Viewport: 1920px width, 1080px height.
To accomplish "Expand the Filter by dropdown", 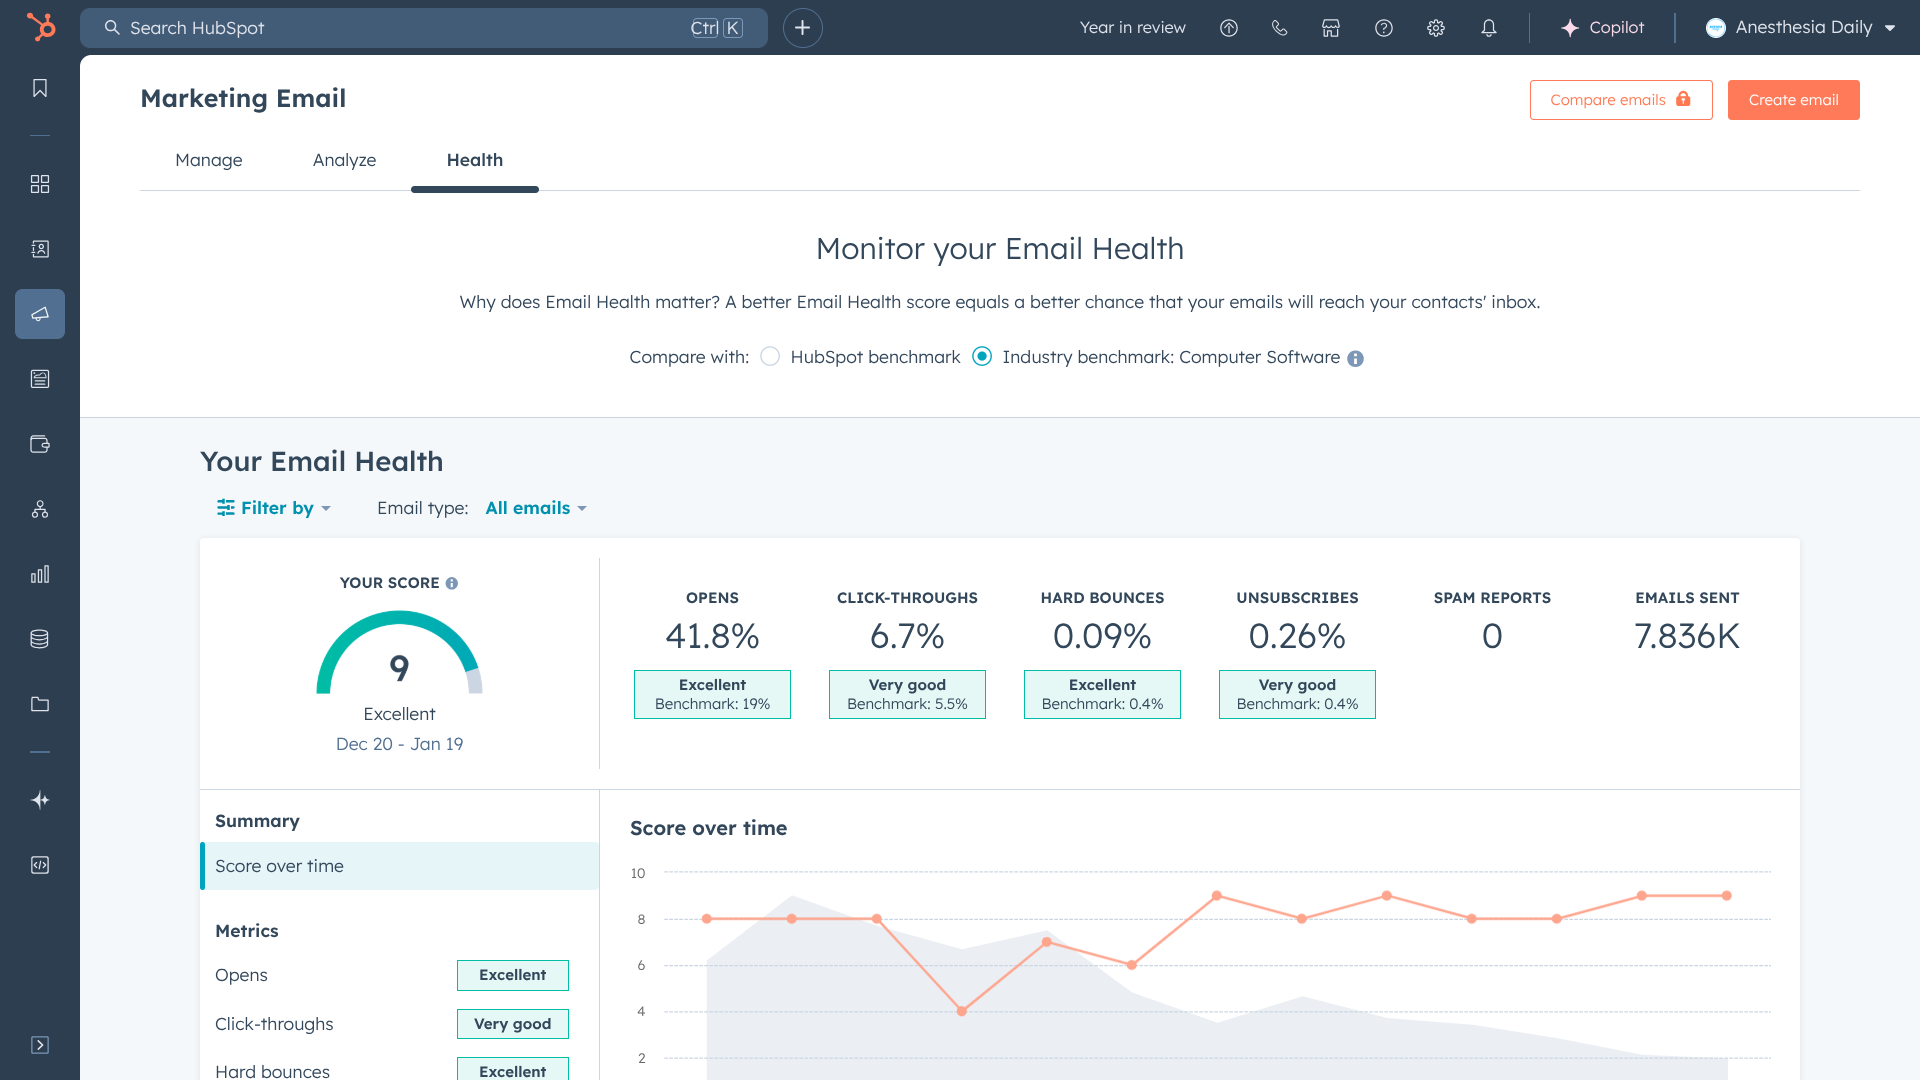I will tap(274, 508).
